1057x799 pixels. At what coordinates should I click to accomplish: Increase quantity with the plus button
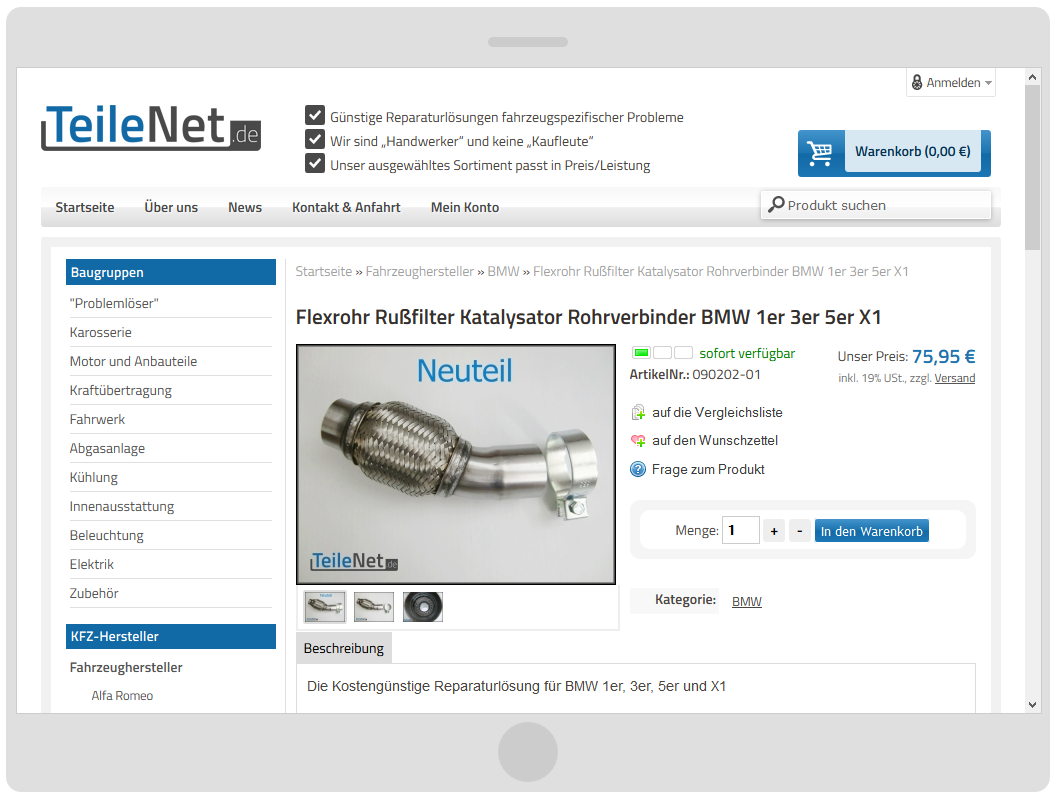click(774, 531)
